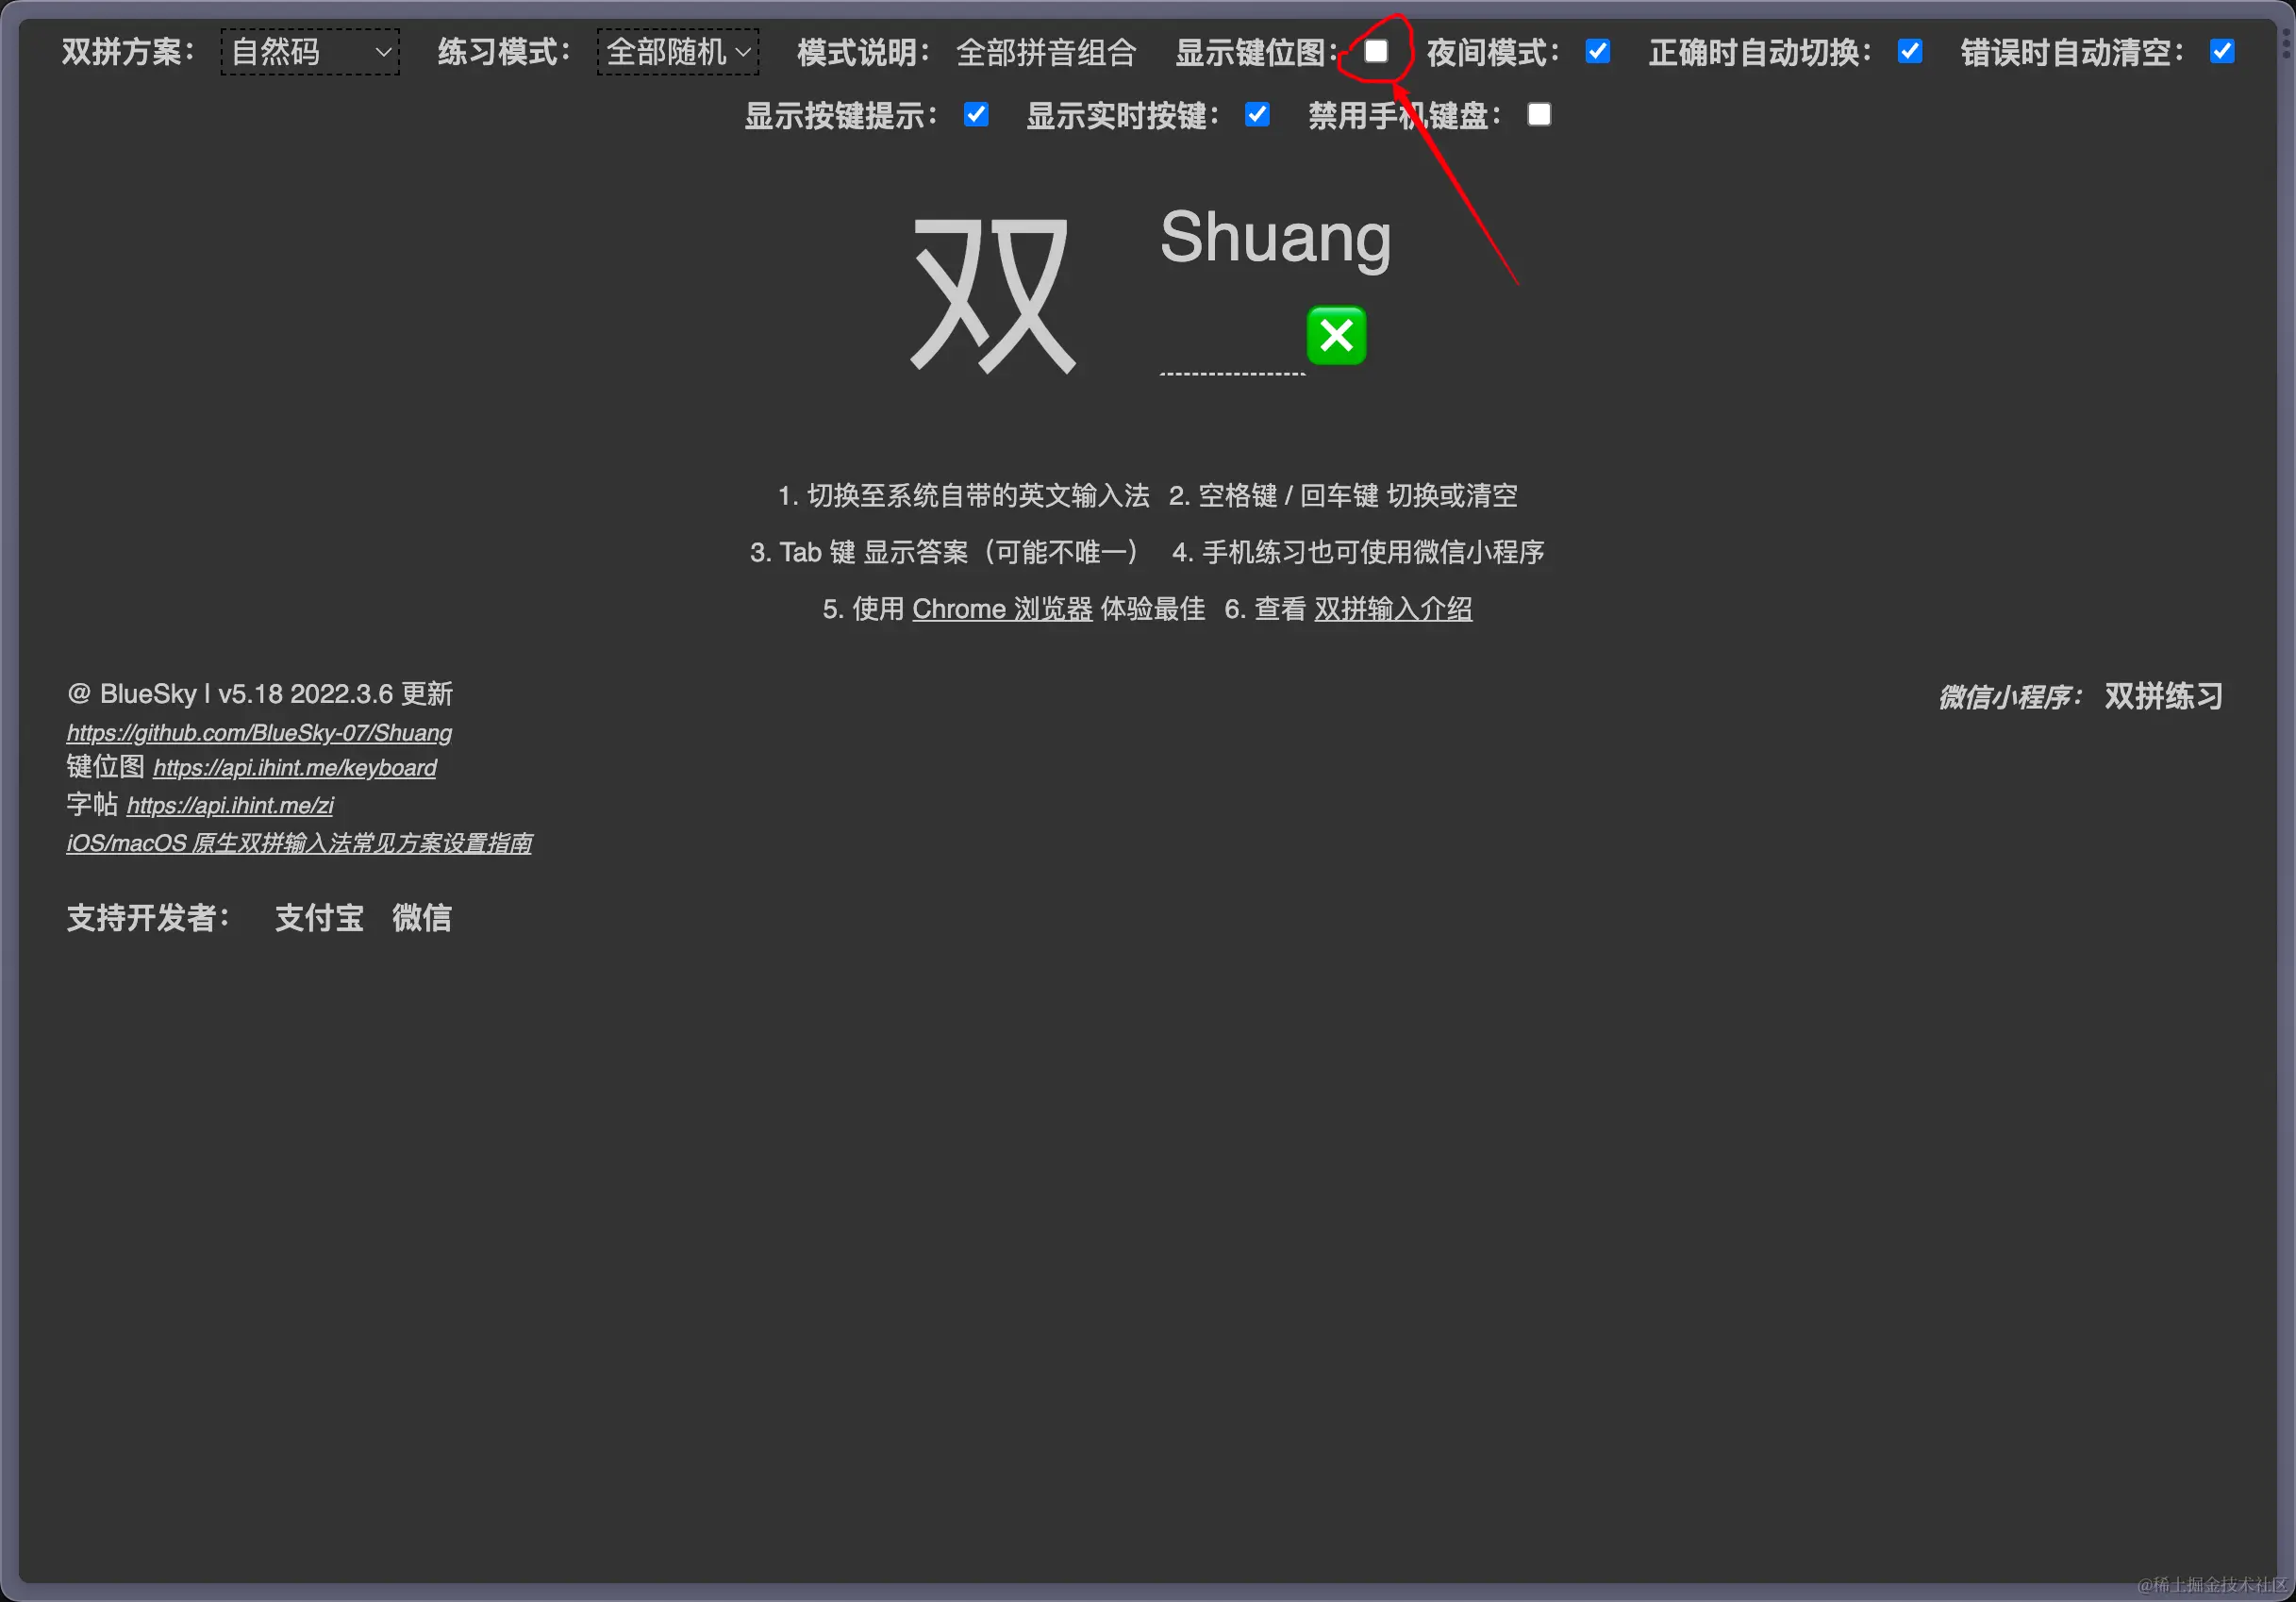Click 双拼练习 WeChat mini program text
Viewport: 2296px width, 1602px height.
2163,696
